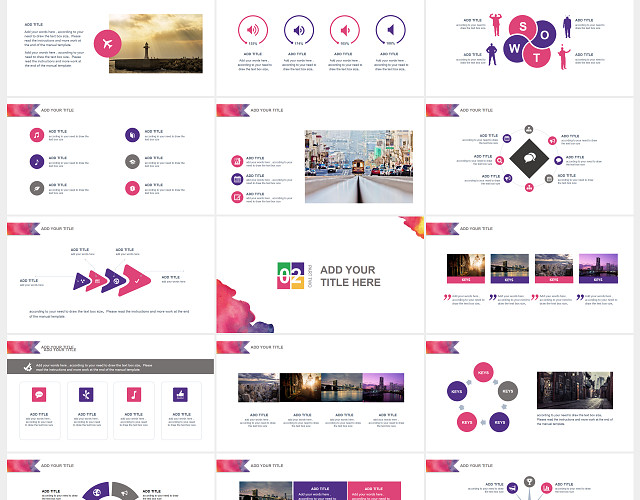
Task: Click the dark diamond chat-bubbles icon
Action: coord(529,158)
